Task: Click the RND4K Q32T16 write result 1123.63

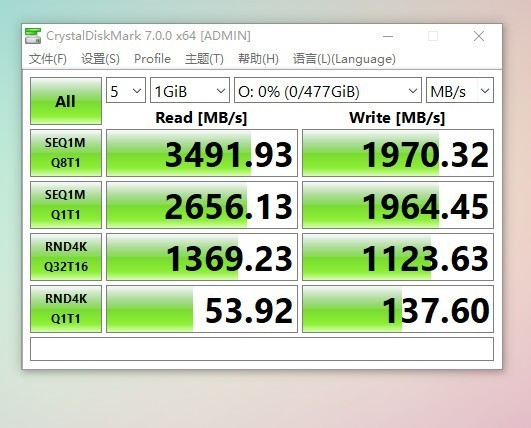Action: pyautogui.click(x=398, y=257)
